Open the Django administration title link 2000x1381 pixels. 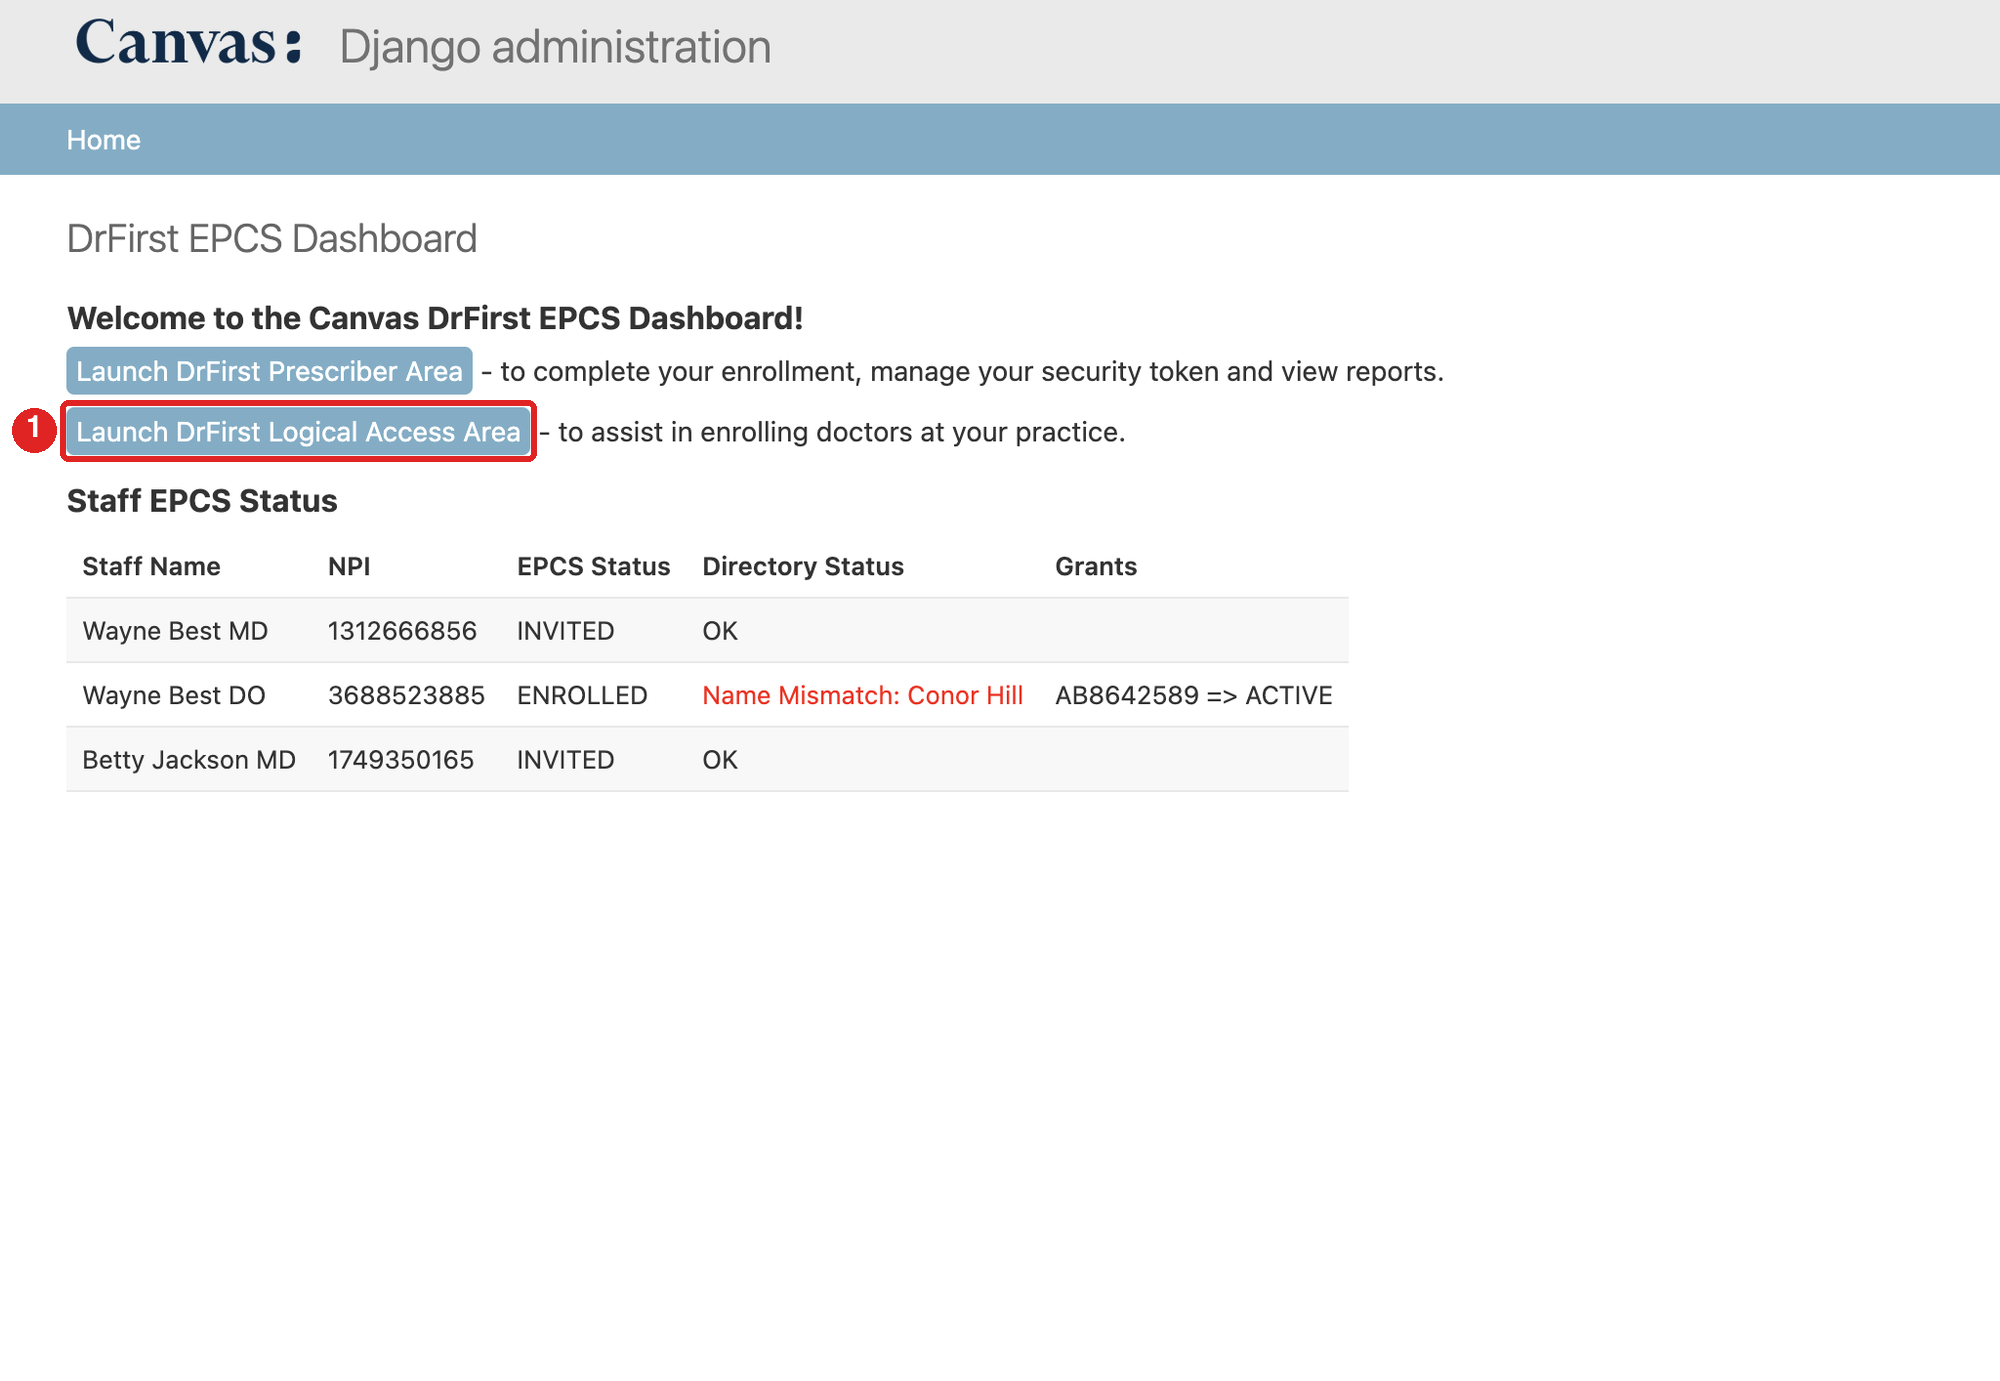(x=555, y=47)
